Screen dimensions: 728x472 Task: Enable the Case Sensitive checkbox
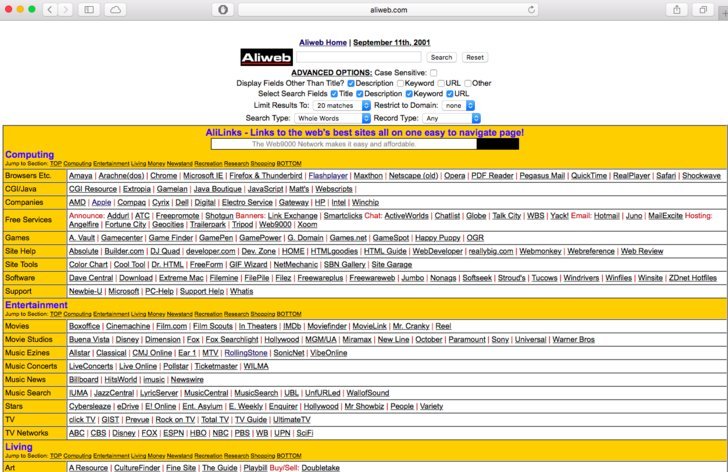click(x=433, y=72)
